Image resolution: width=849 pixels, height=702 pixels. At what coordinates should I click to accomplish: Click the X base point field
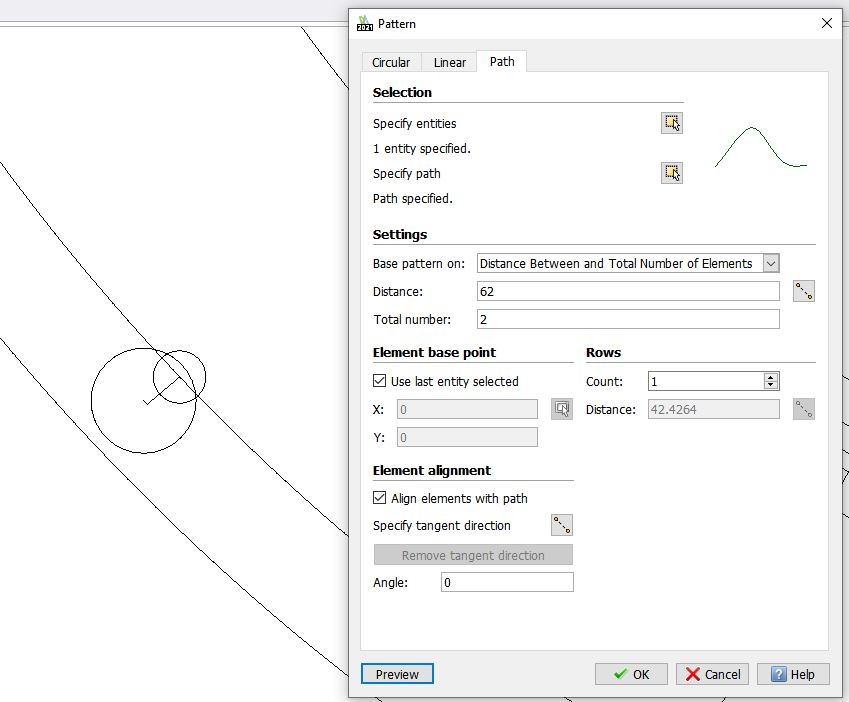467,409
